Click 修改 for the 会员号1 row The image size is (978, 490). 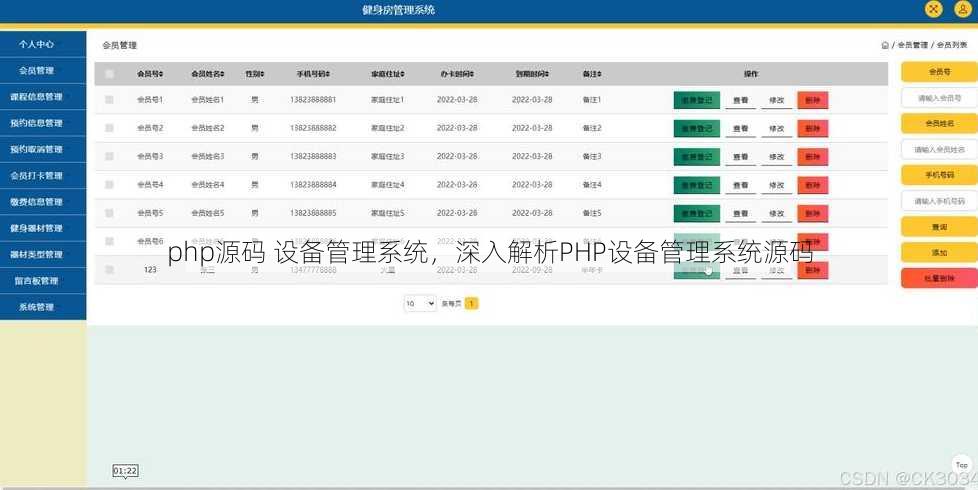pos(777,100)
